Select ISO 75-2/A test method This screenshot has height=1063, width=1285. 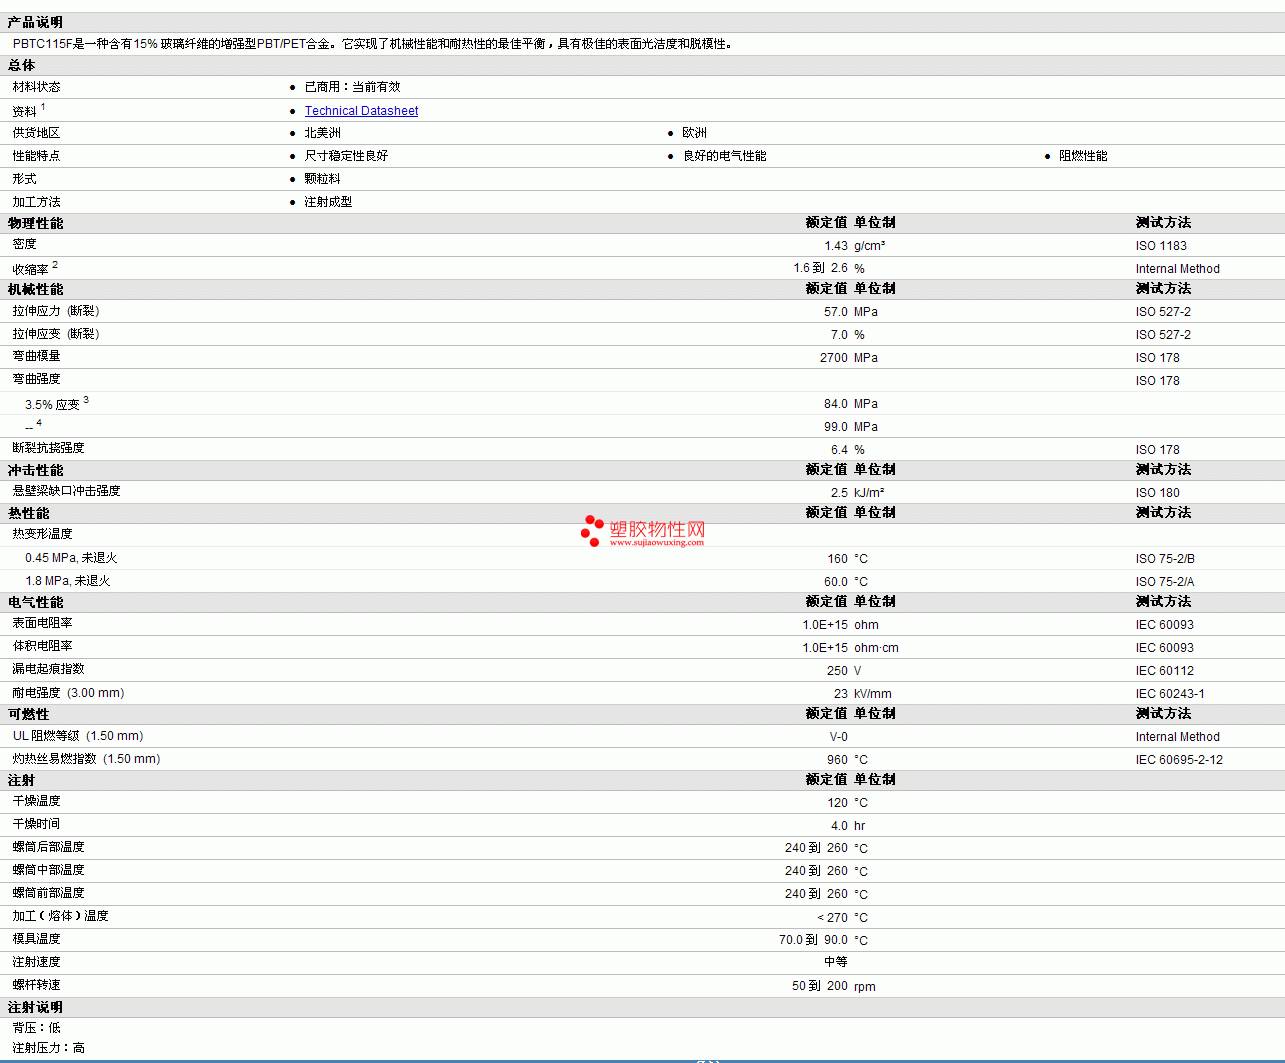(1165, 582)
